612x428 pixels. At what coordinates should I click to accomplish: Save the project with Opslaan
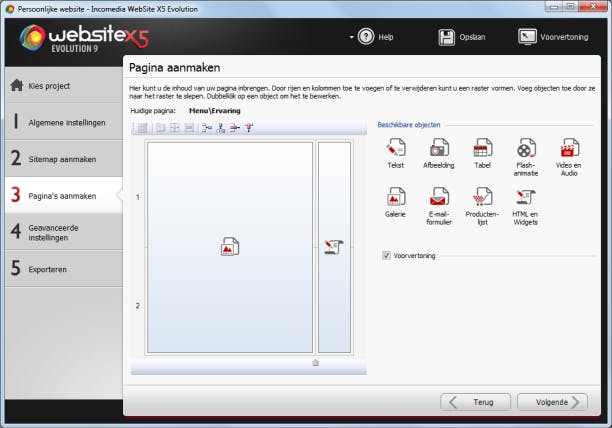(462, 37)
